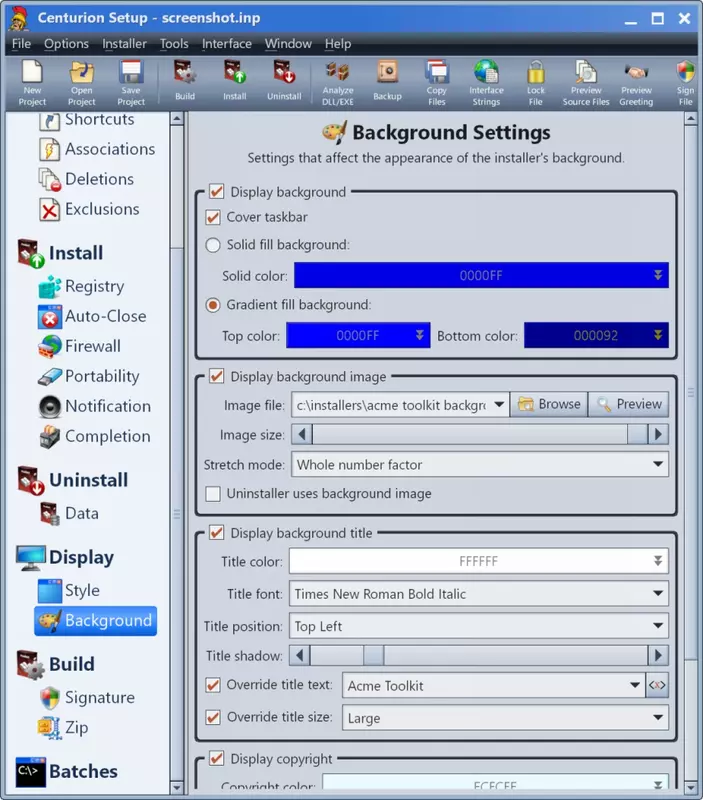Open the Image file path dropdown

click(499, 405)
